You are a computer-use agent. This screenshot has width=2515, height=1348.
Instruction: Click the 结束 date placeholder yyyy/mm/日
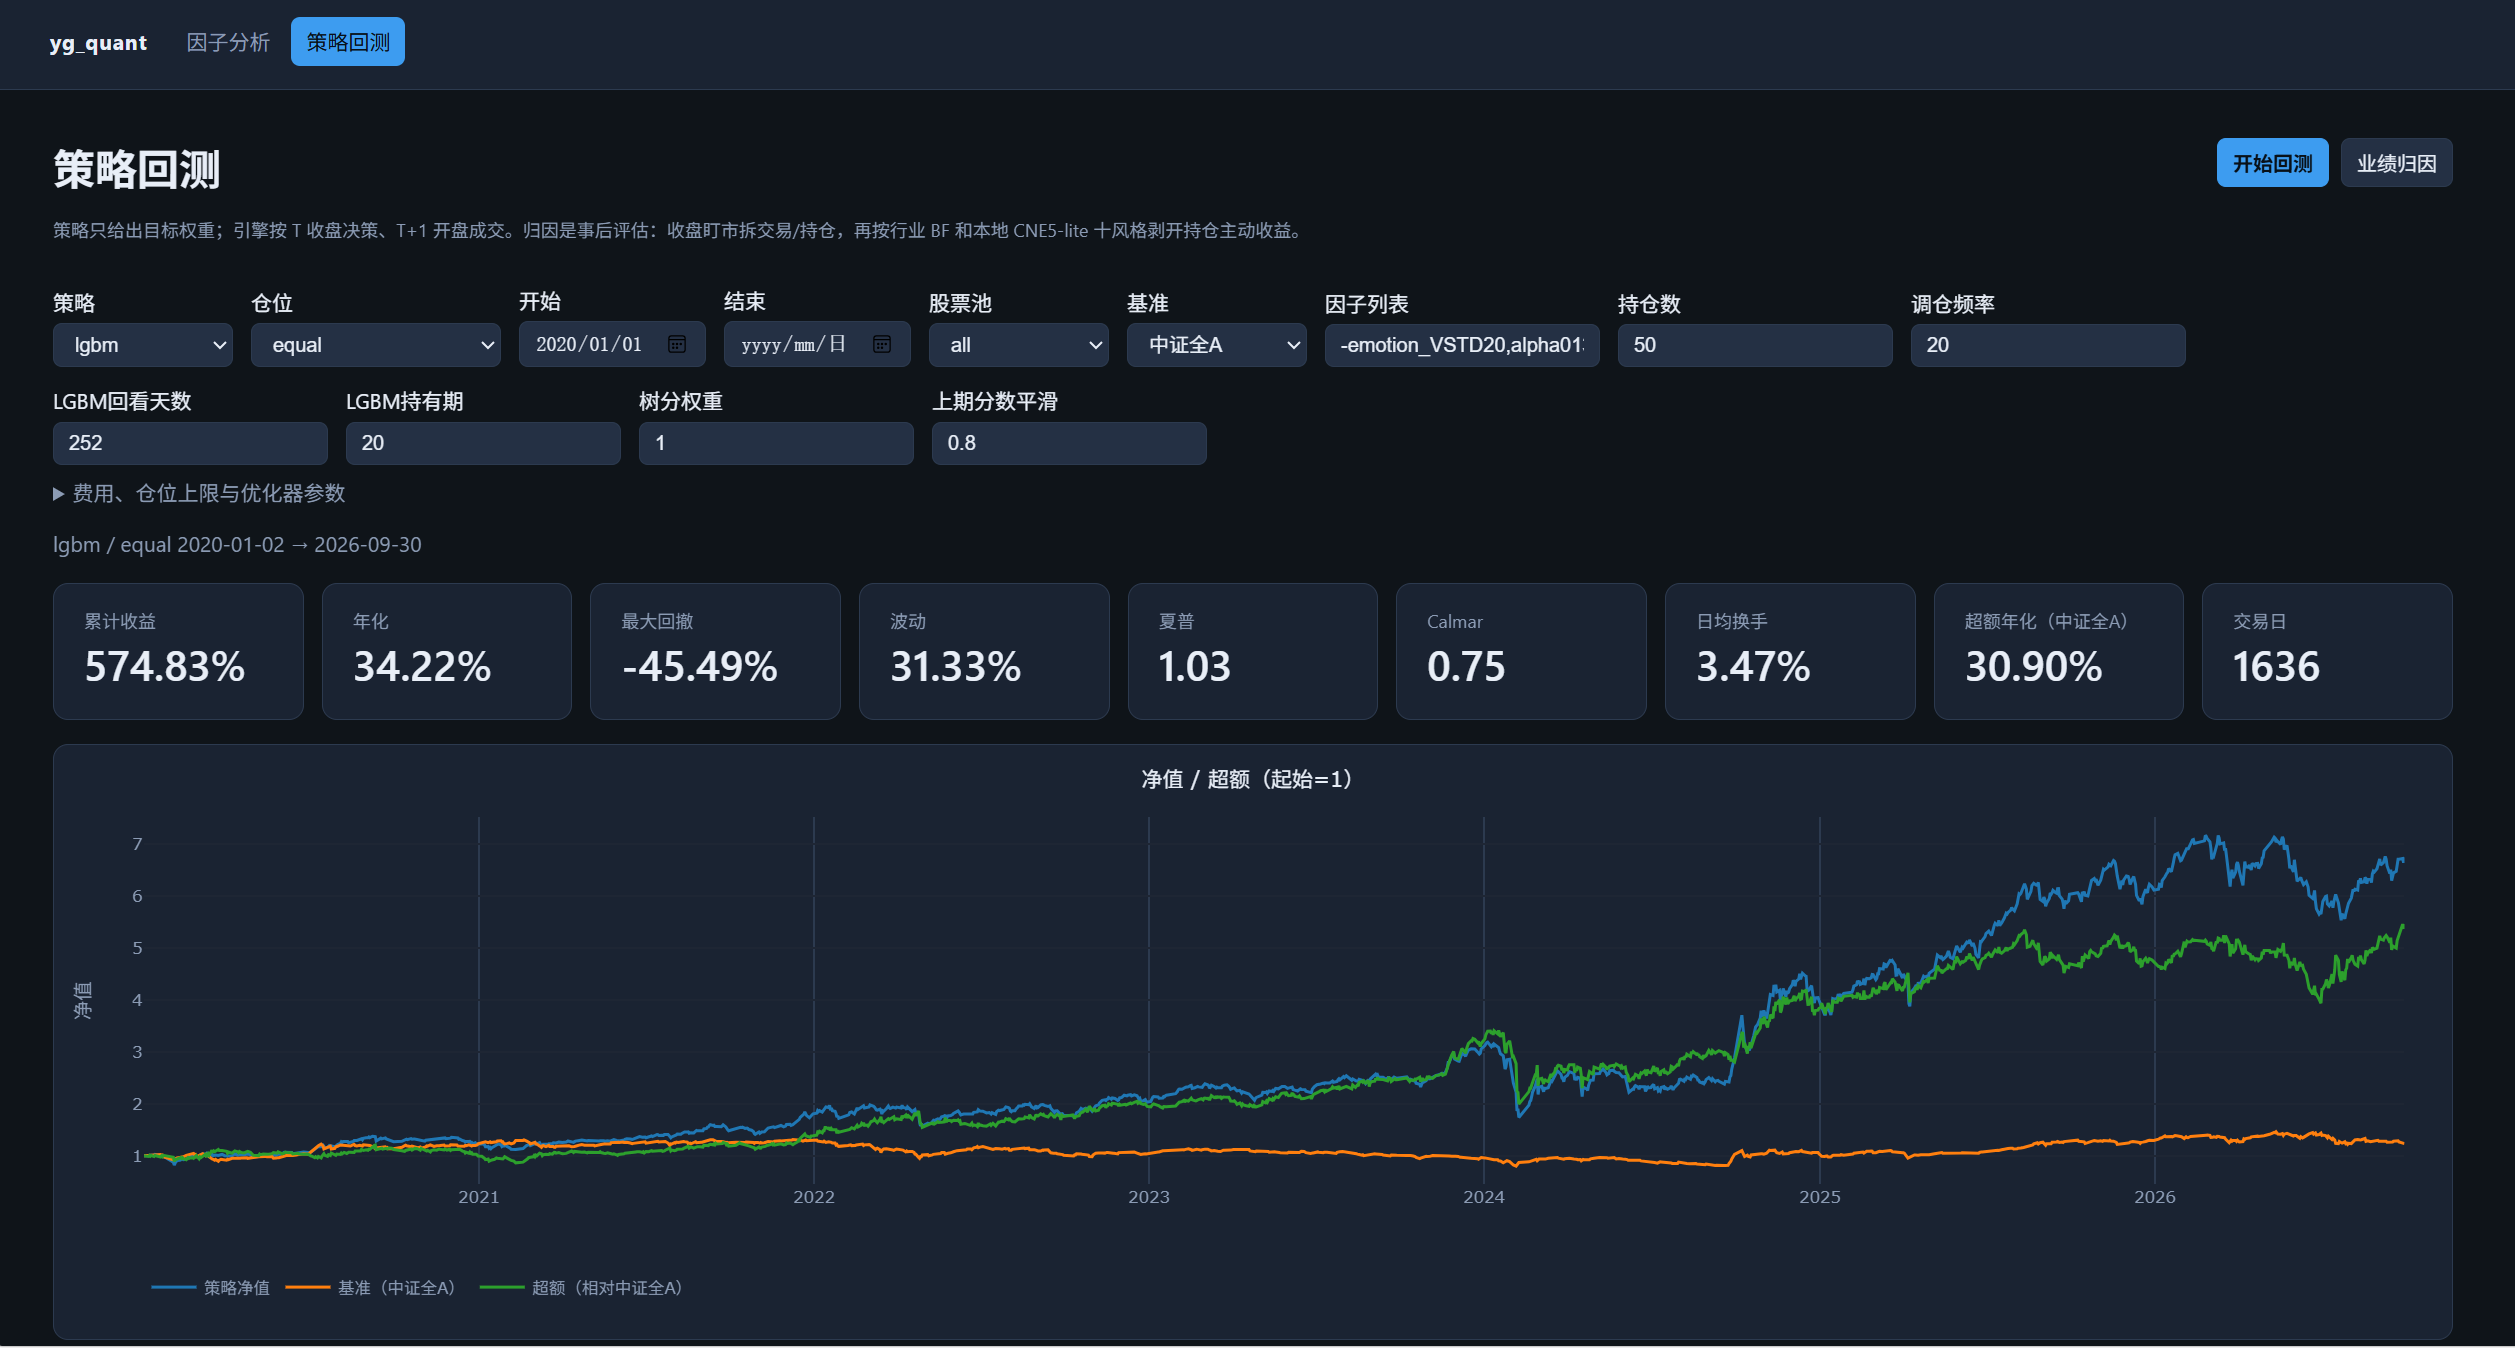794,344
